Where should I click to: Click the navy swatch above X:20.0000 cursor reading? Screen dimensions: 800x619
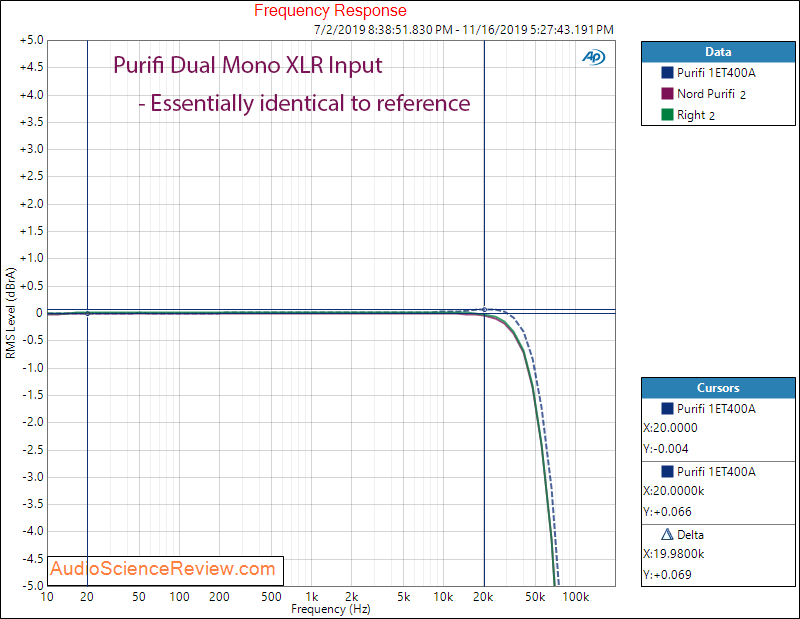(x=667, y=408)
